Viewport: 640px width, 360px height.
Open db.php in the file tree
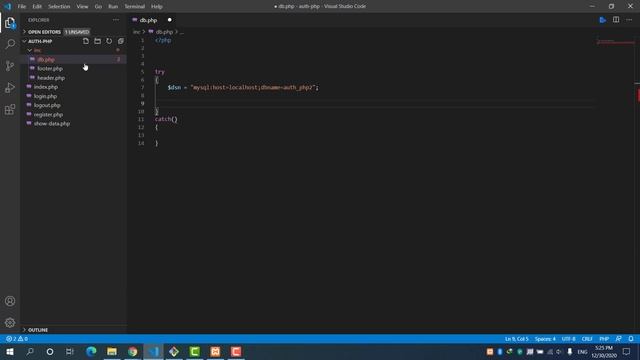(x=46, y=60)
